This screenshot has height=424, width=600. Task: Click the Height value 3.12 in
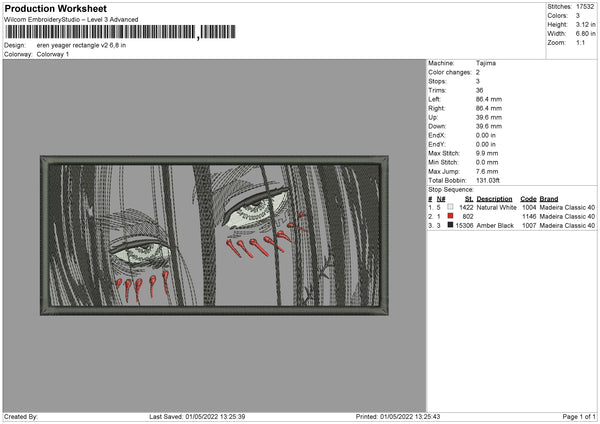(x=585, y=24)
